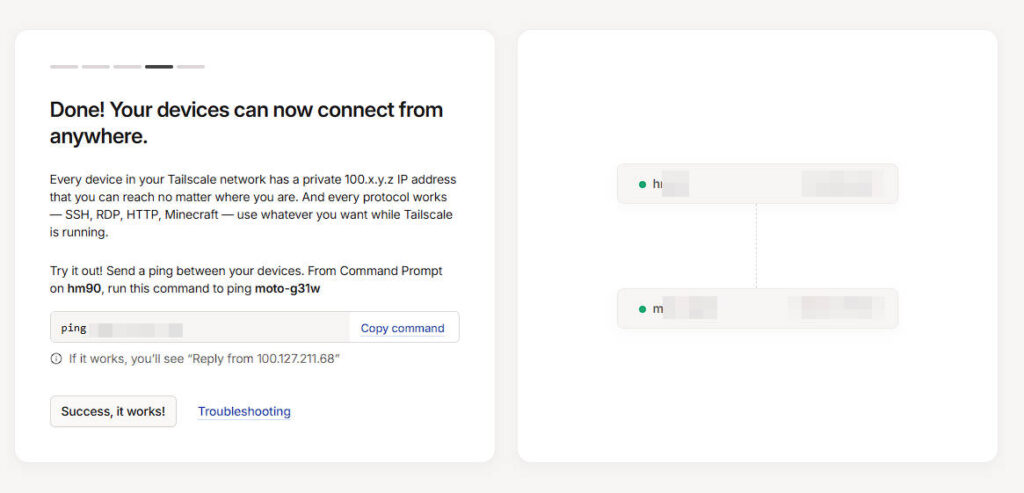Select the bottom device card in the diagram
The image size is (1024, 493).
[x=756, y=309]
